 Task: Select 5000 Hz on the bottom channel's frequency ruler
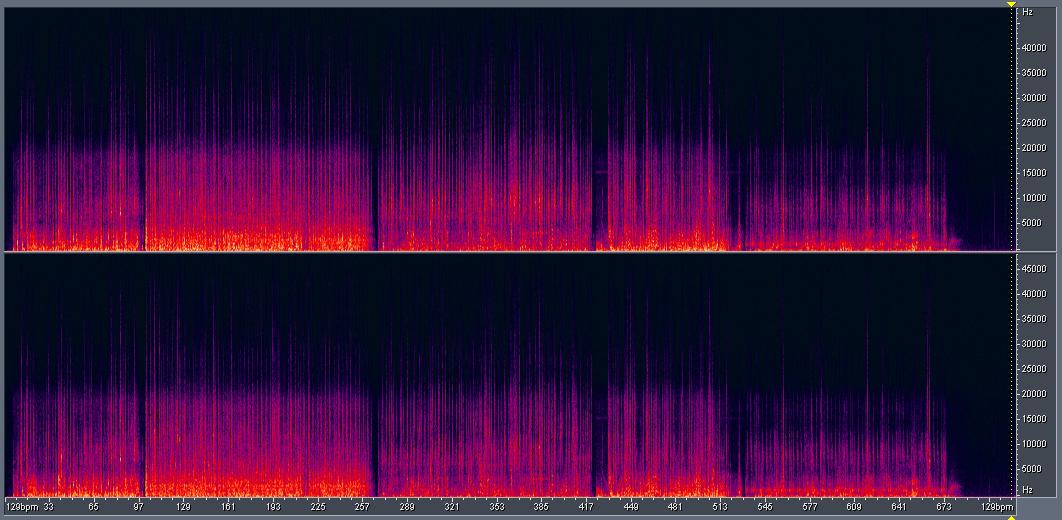1035,468
